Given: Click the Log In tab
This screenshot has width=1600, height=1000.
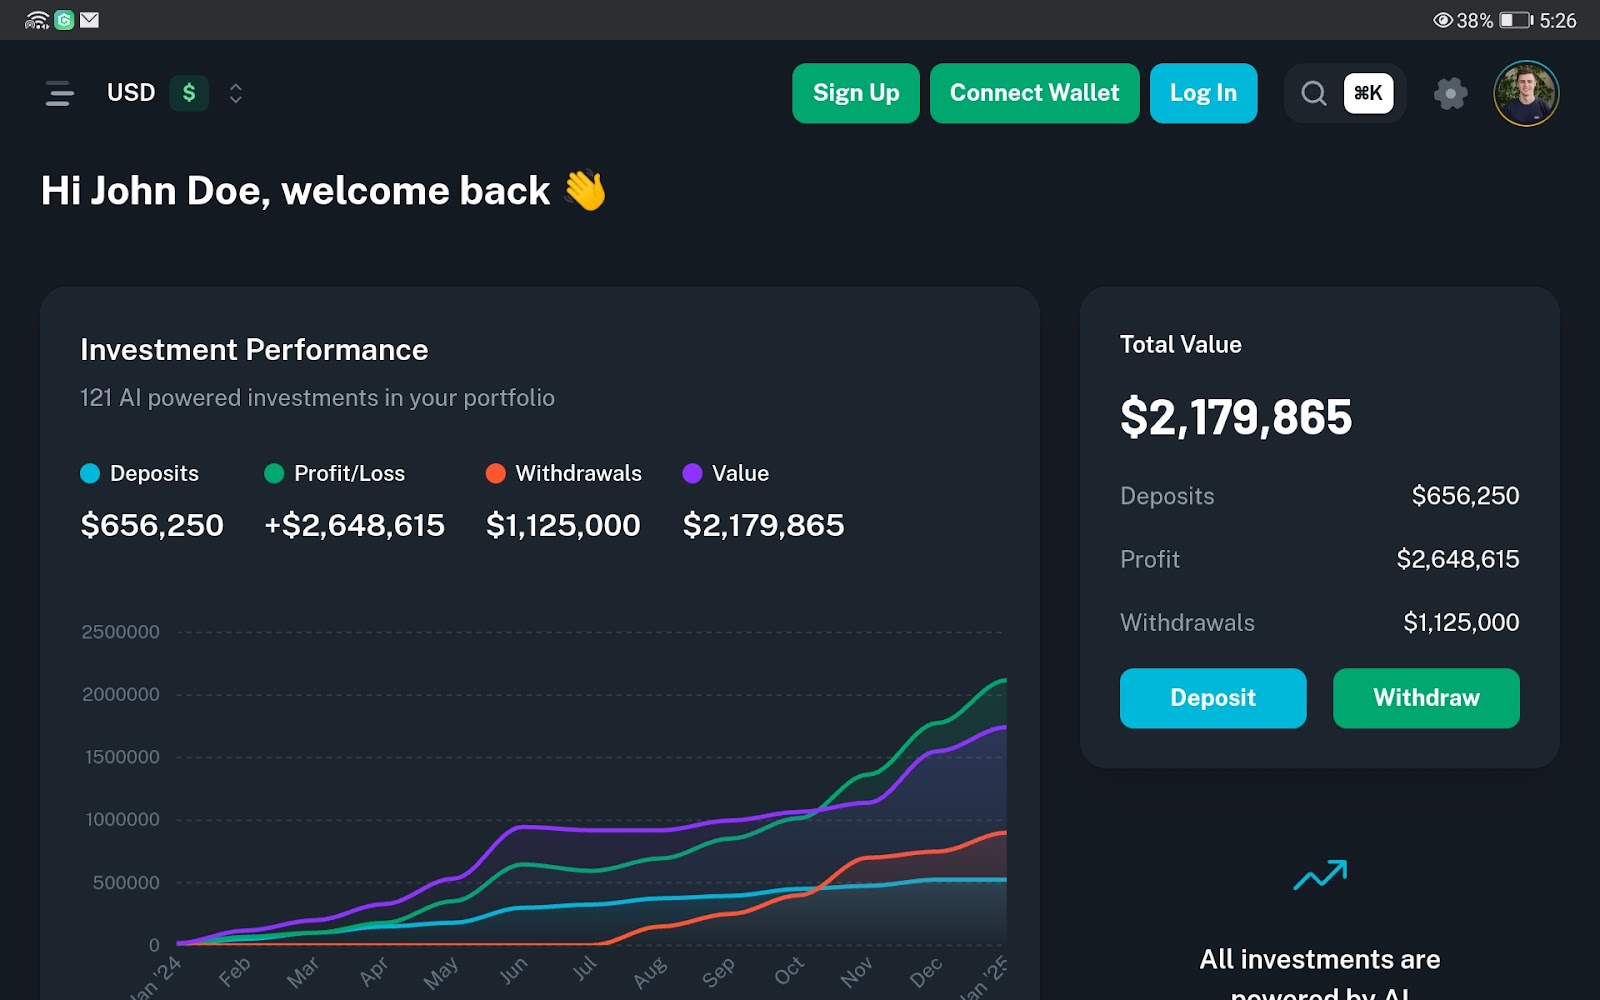Looking at the screenshot, I should tap(1203, 93).
